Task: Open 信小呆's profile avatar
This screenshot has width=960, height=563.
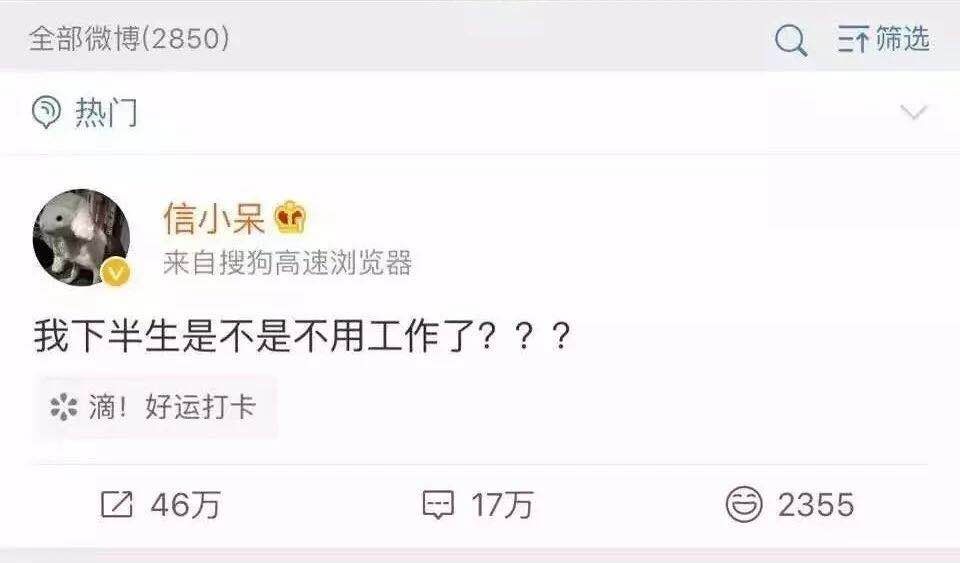Action: [x=81, y=237]
